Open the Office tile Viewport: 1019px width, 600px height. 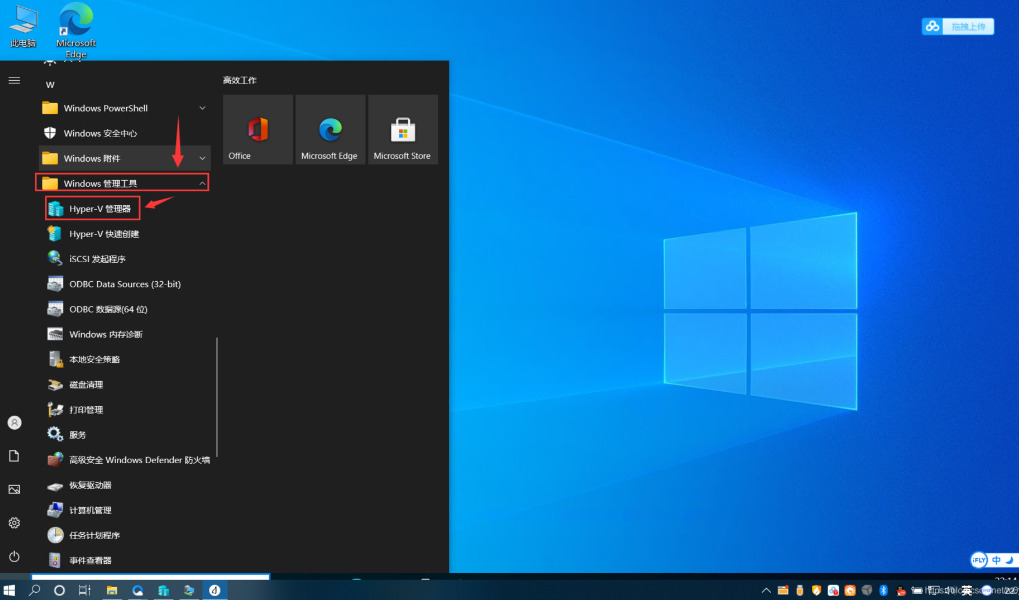[x=258, y=130]
